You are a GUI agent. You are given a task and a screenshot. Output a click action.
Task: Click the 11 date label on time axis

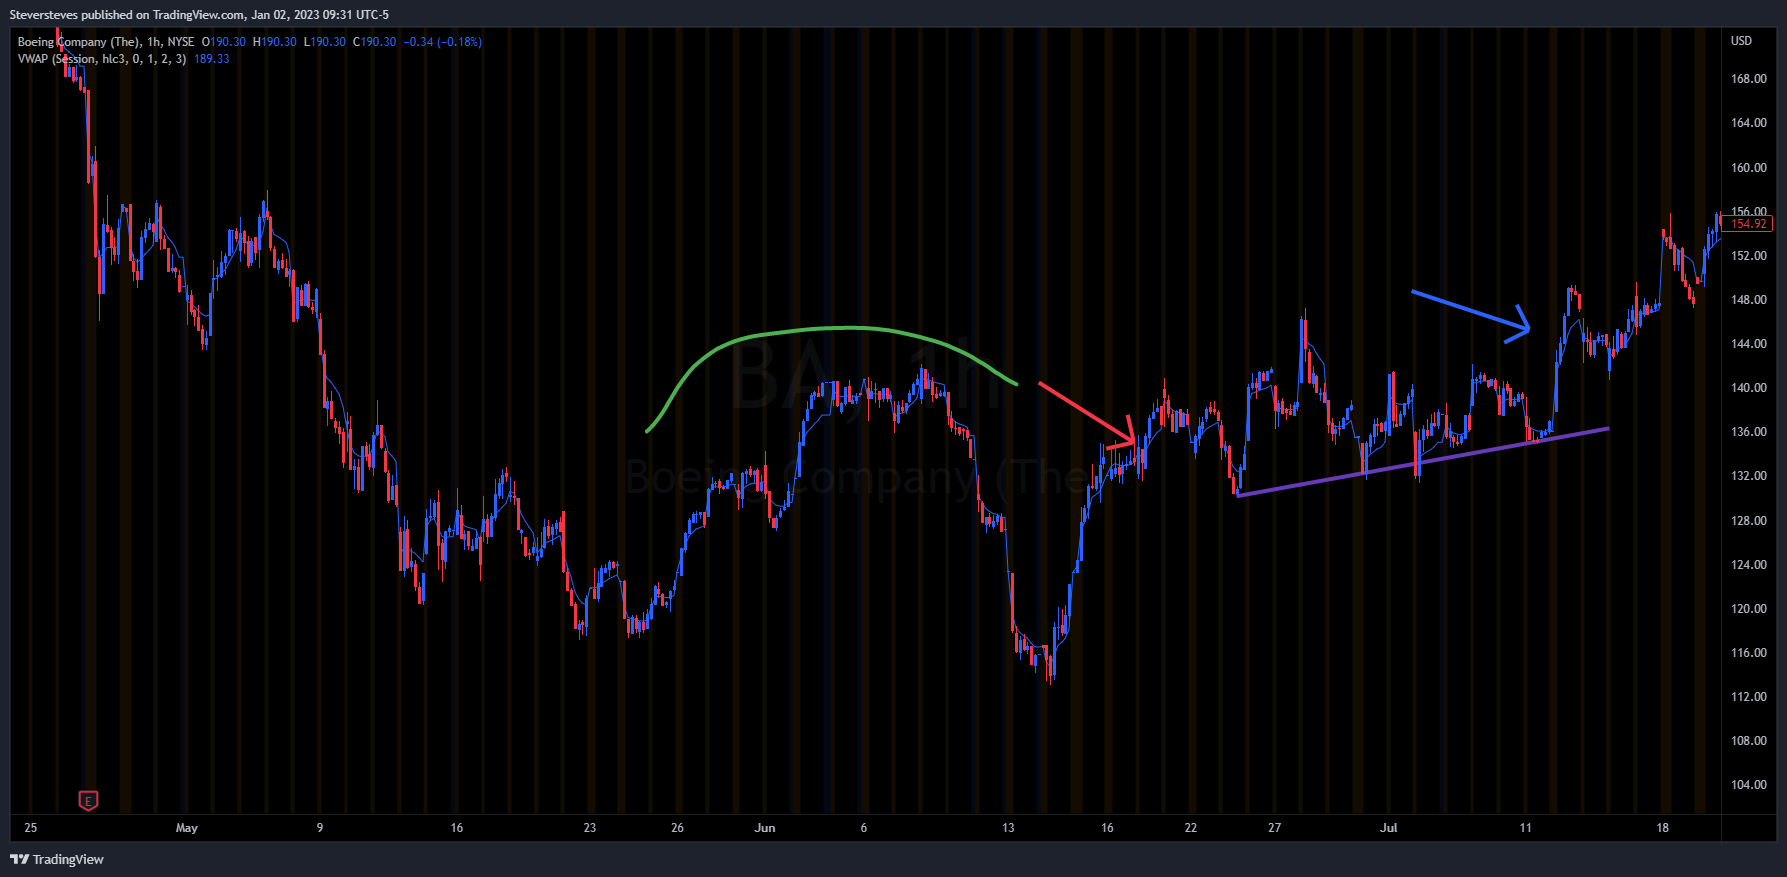pyautogui.click(x=1525, y=828)
